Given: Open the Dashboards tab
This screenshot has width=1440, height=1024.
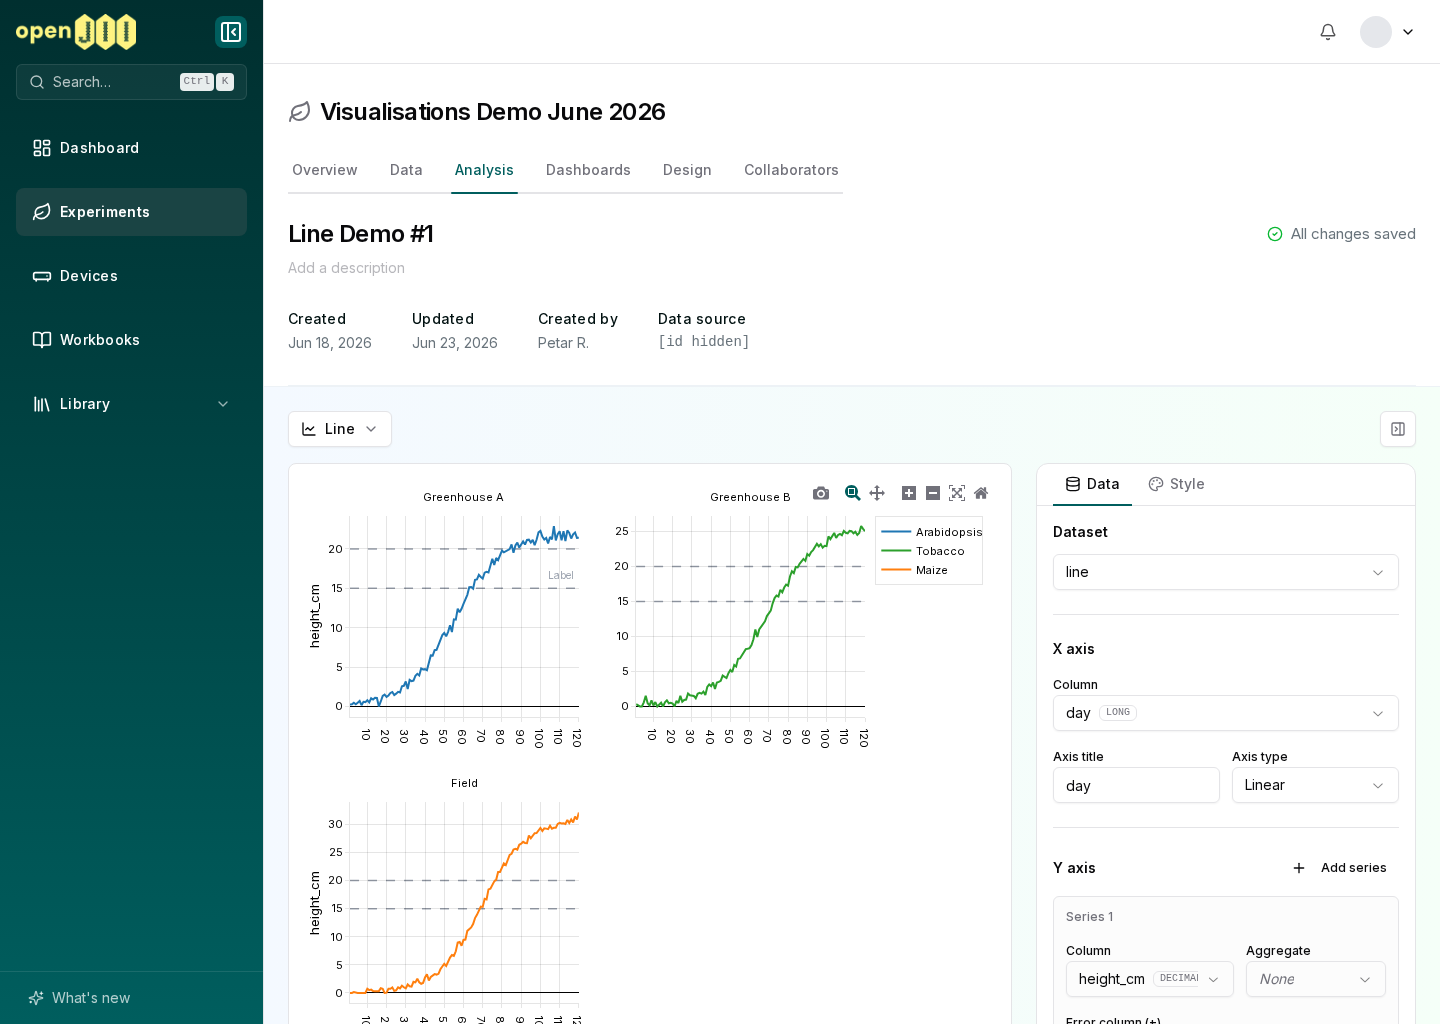Looking at the screenshot, I should [x=588, y=170].
